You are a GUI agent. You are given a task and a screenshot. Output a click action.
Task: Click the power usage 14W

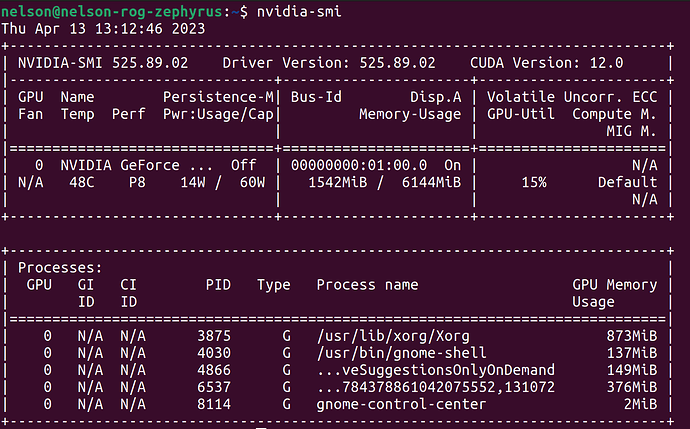coord(192,182)
